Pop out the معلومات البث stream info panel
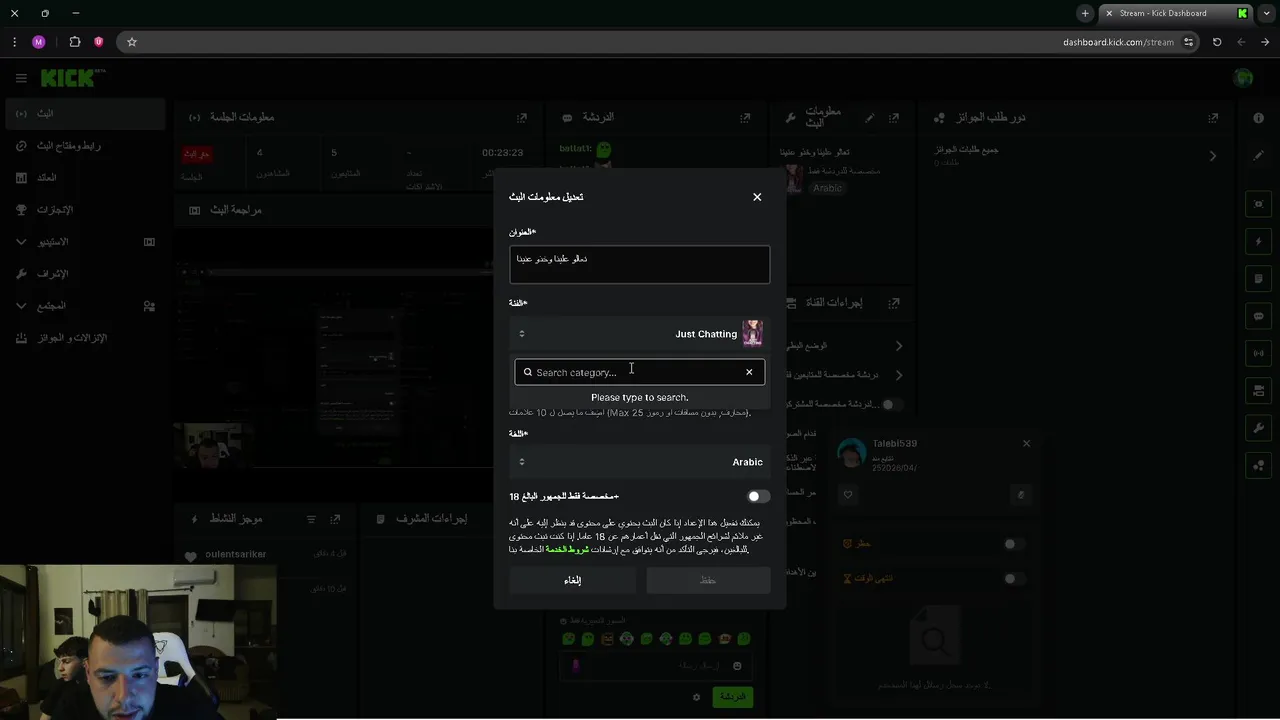The image size is (1280, 720). (894, 118)
